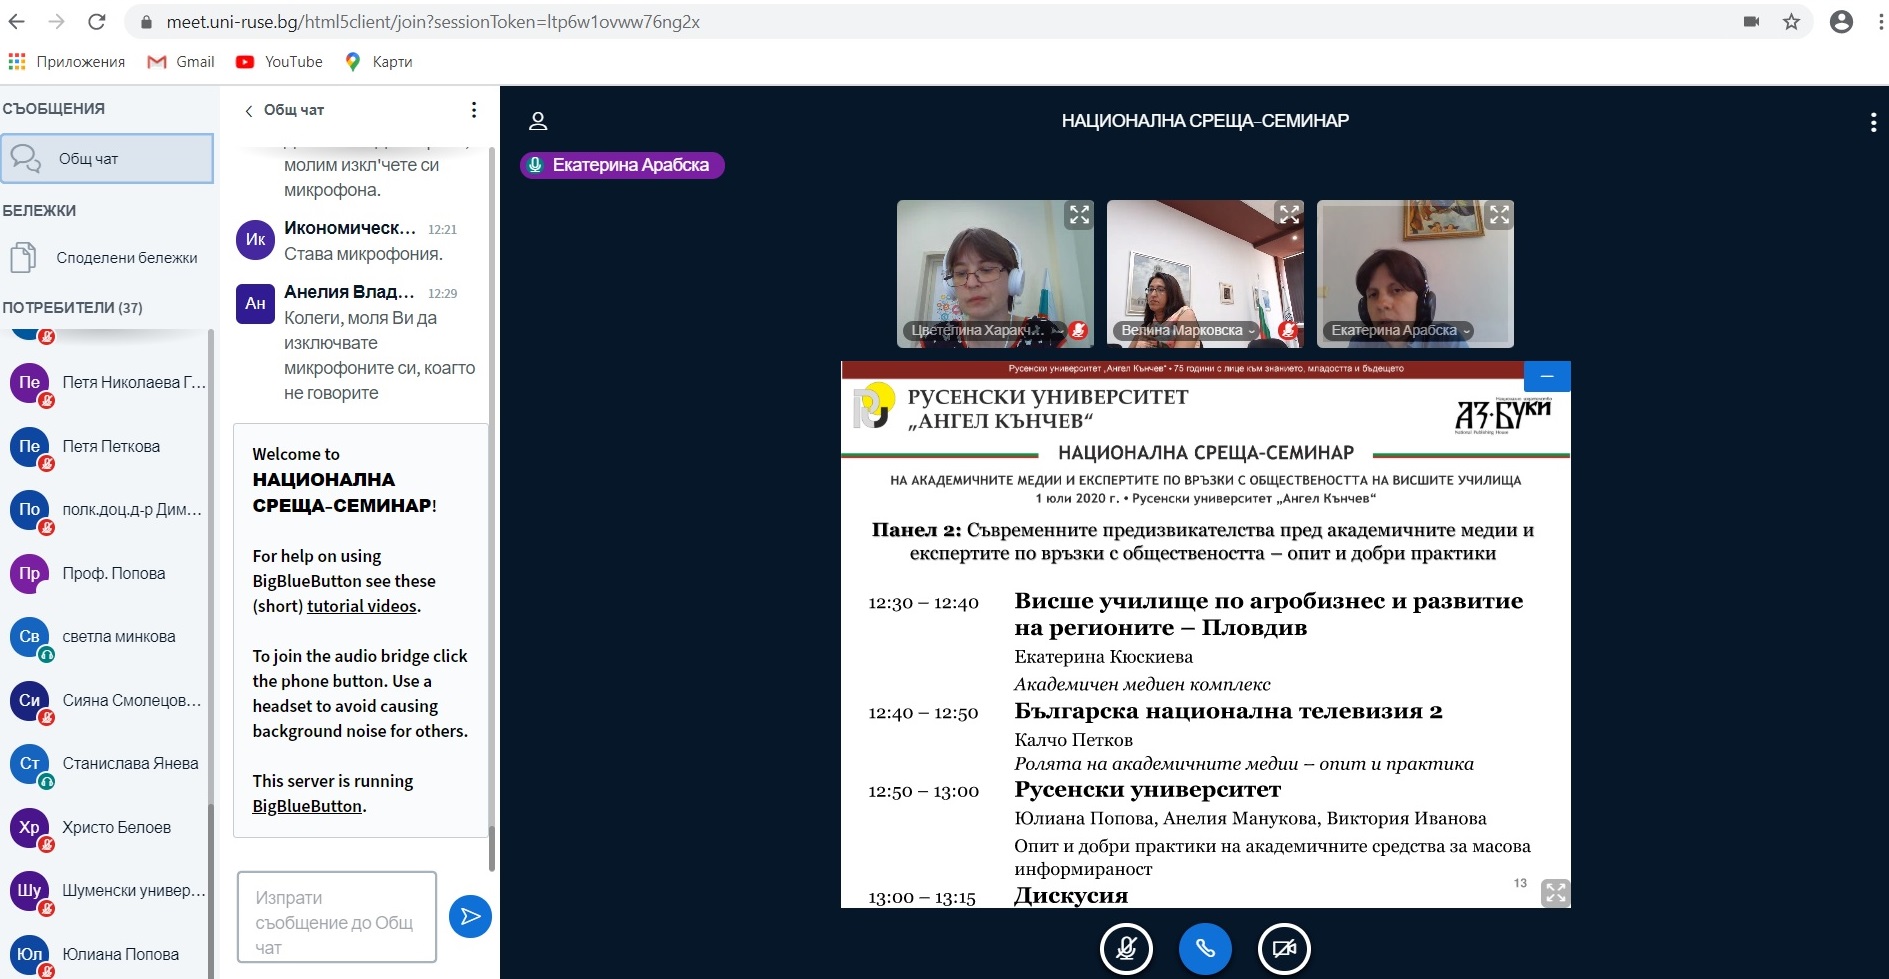The width and height of the screenshot is (1889, 979).
Task: Minimize the presentation with blue button
Action: [x=1547, y=376]
